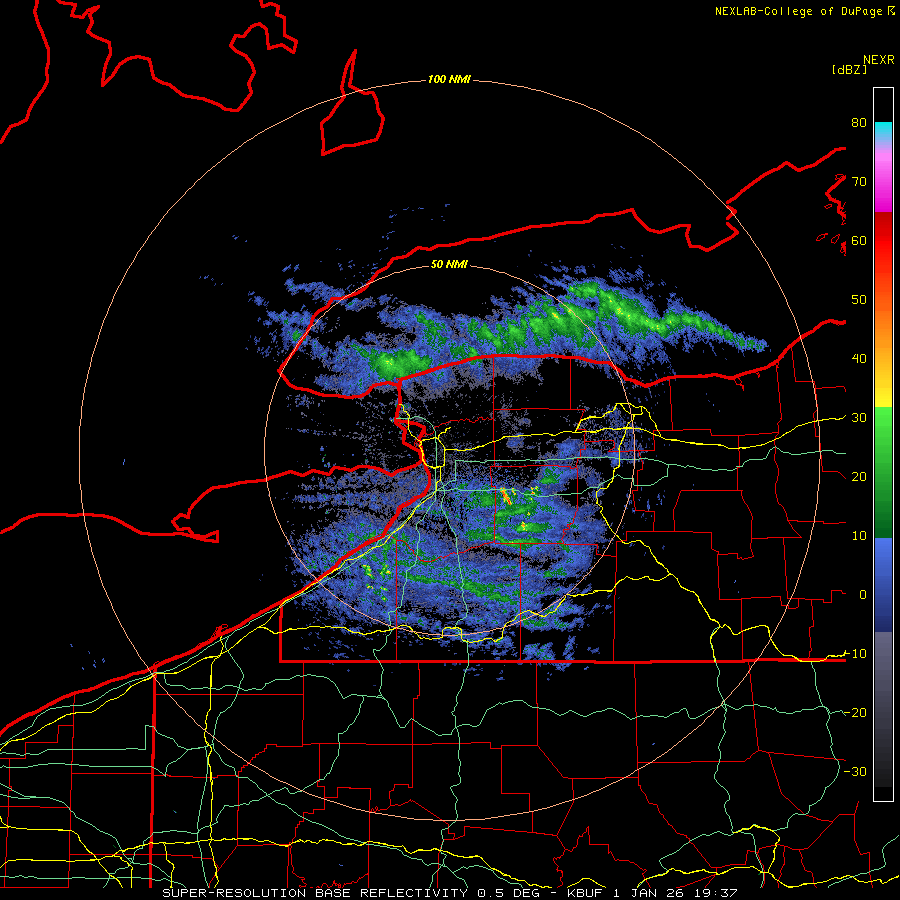
Task: Click the green band of the dBZ color bar
Action: 883,472
